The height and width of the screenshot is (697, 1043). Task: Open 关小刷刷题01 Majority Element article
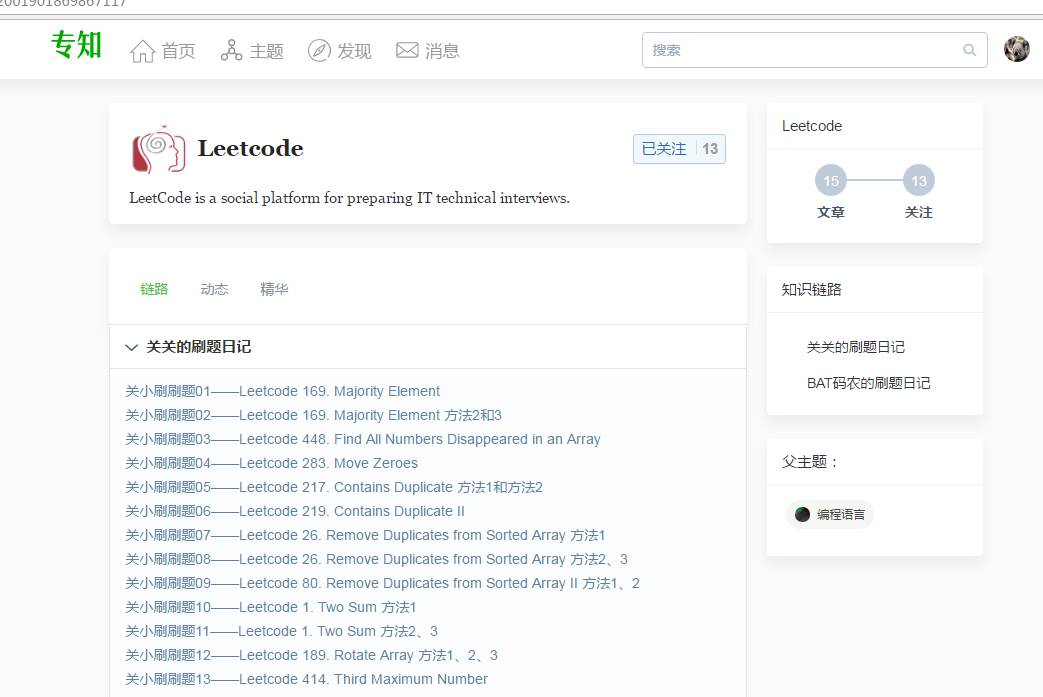click(x=282, y=391)
